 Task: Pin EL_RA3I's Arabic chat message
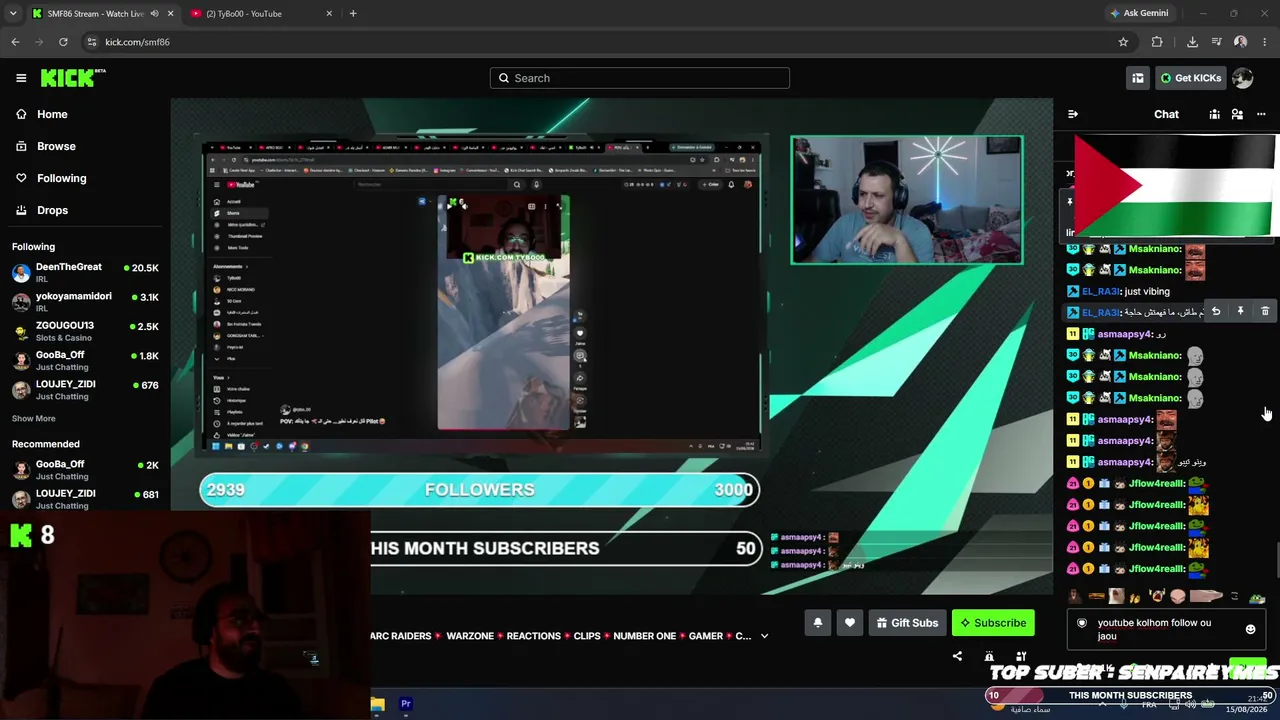(1240, 312)
